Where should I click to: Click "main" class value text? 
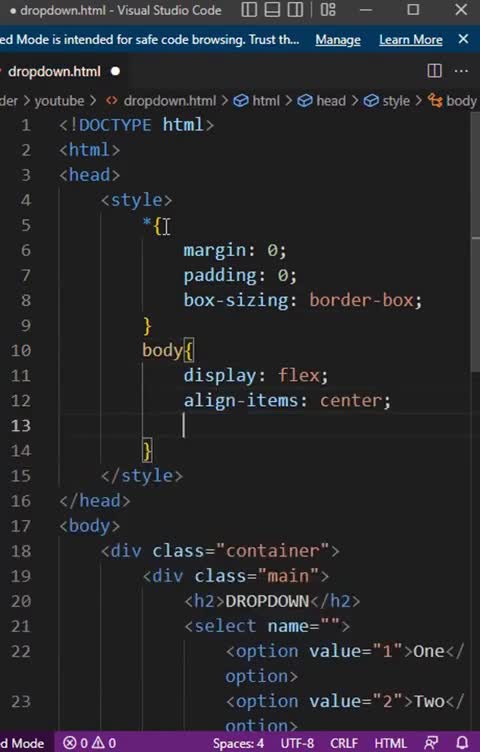(288, 576)
